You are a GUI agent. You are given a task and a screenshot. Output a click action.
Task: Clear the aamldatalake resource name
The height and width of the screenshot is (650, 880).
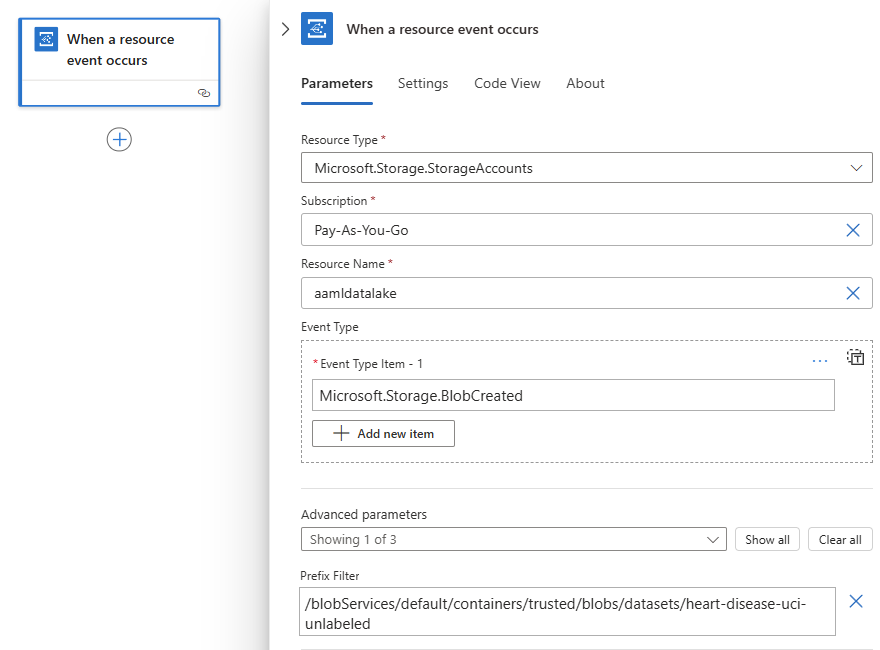(x=853, y=293)
